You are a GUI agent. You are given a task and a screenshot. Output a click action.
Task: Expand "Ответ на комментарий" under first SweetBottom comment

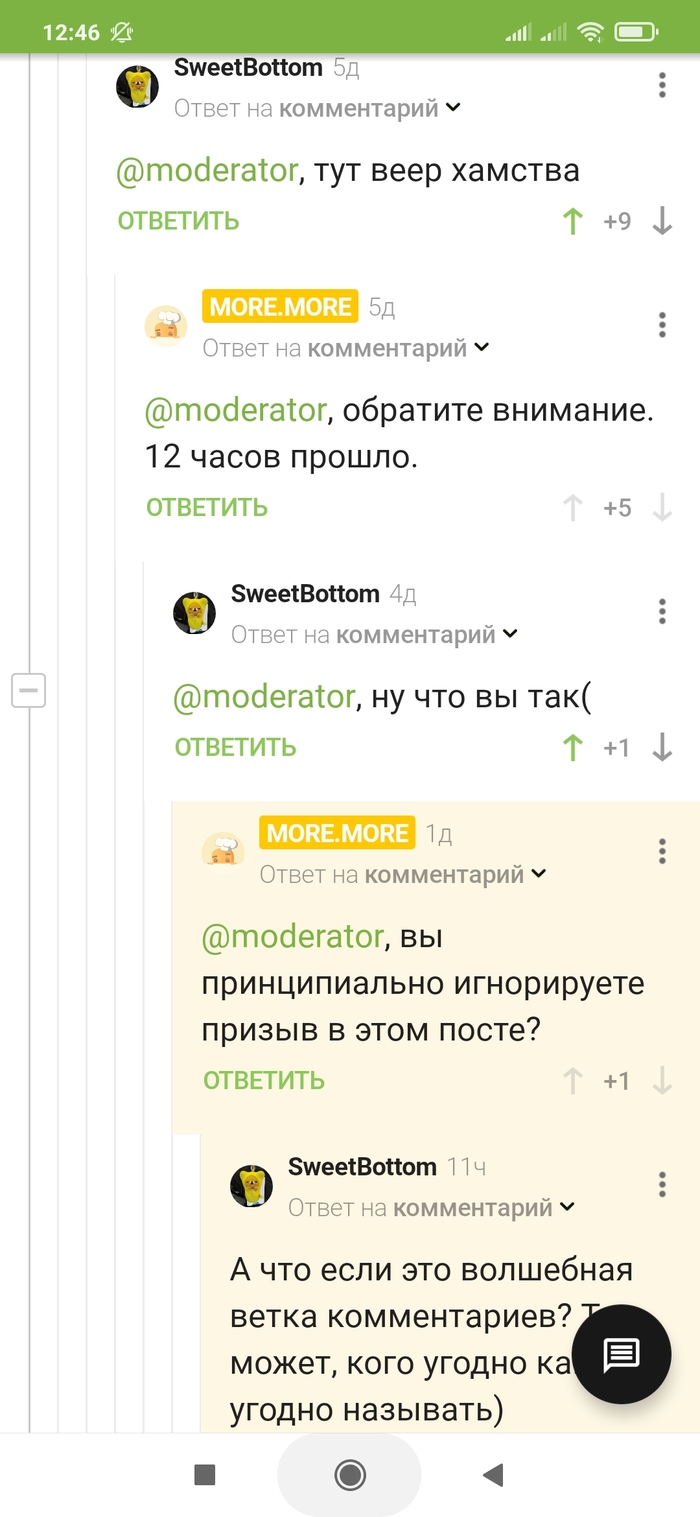317,108
